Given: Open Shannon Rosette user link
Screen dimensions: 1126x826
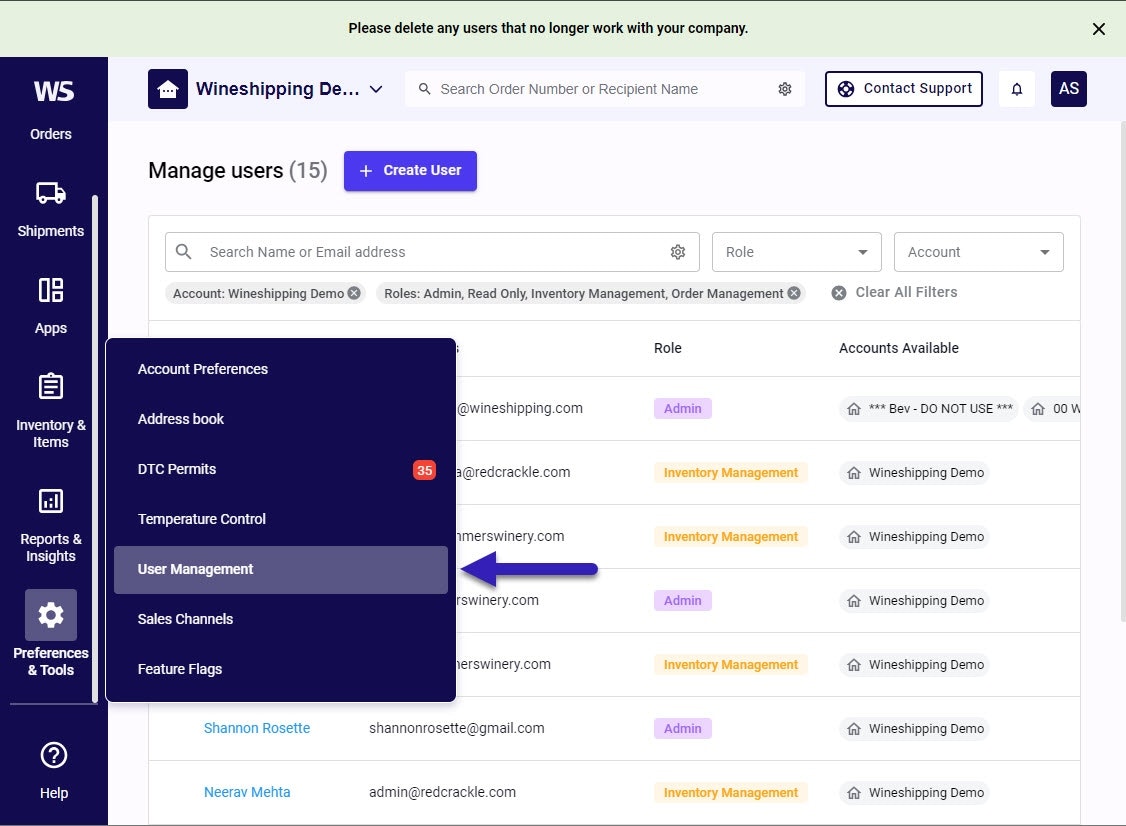Looking at the screenshot, I should coord(257,728).
